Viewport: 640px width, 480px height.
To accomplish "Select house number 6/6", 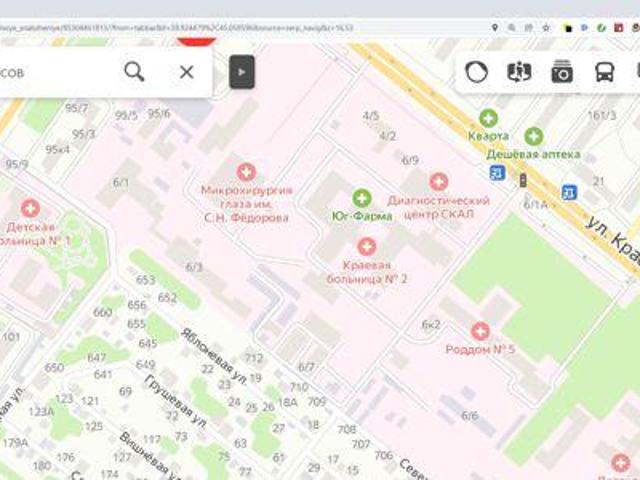I will 469,416.
